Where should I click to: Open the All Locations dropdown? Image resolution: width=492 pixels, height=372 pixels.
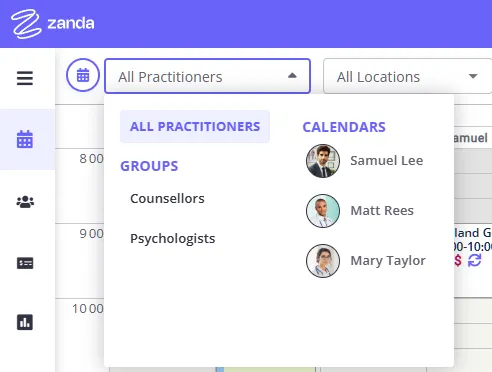(x=407, y=76)
